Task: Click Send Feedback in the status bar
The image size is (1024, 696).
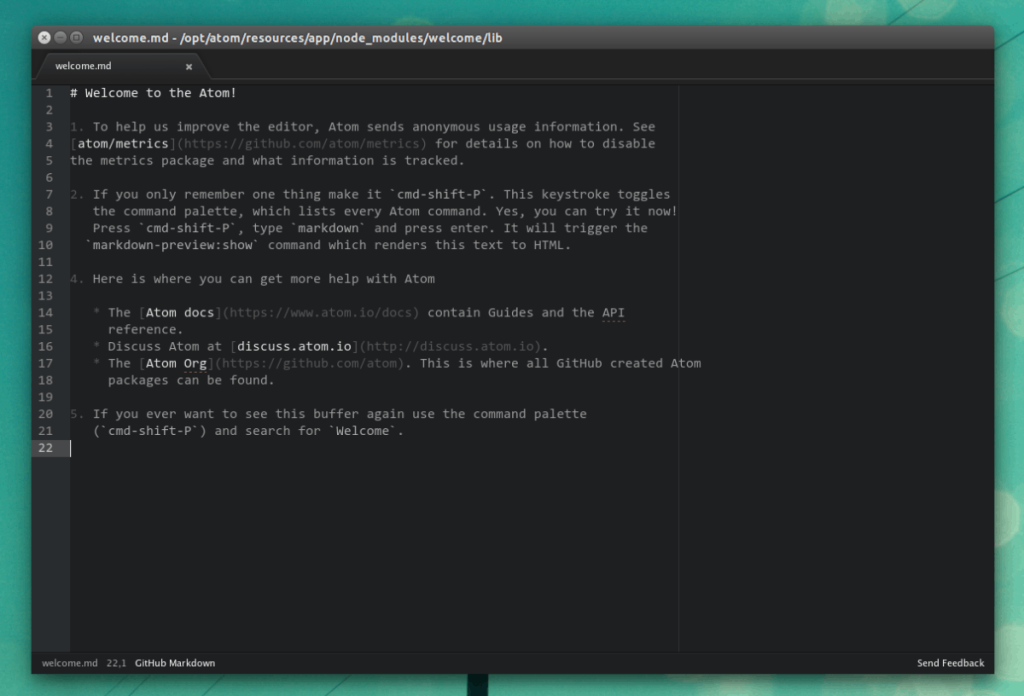Action: pos(949,662)
